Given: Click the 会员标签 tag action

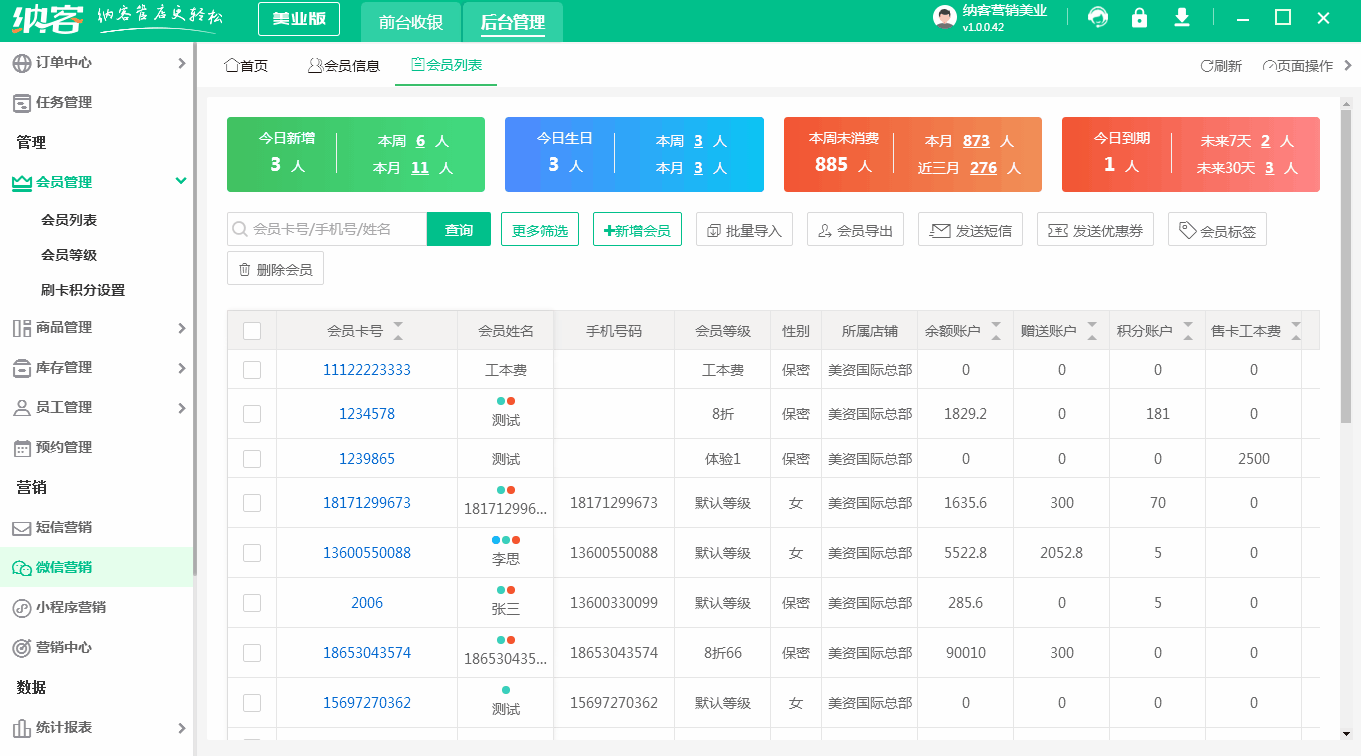Looking at the screenshot, I should tap(1217, 228).
